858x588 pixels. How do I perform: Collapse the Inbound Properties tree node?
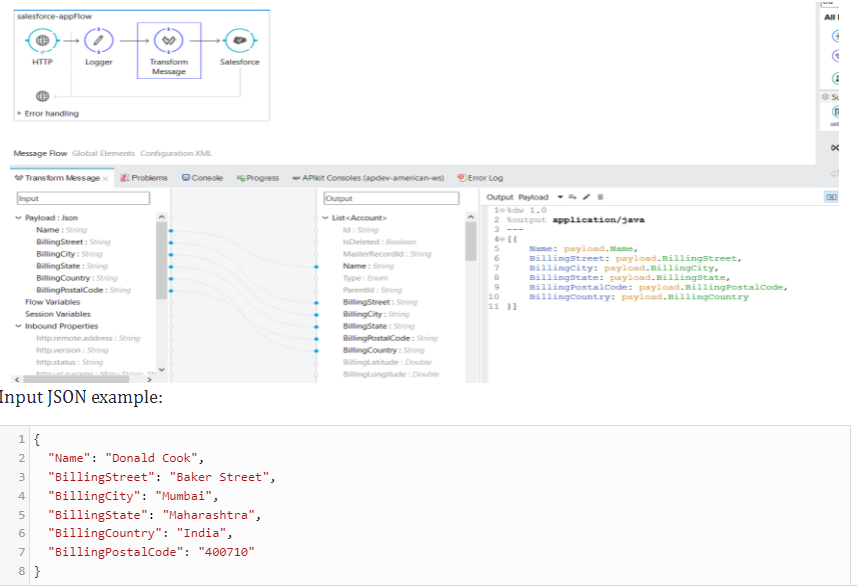click(18, 326)
